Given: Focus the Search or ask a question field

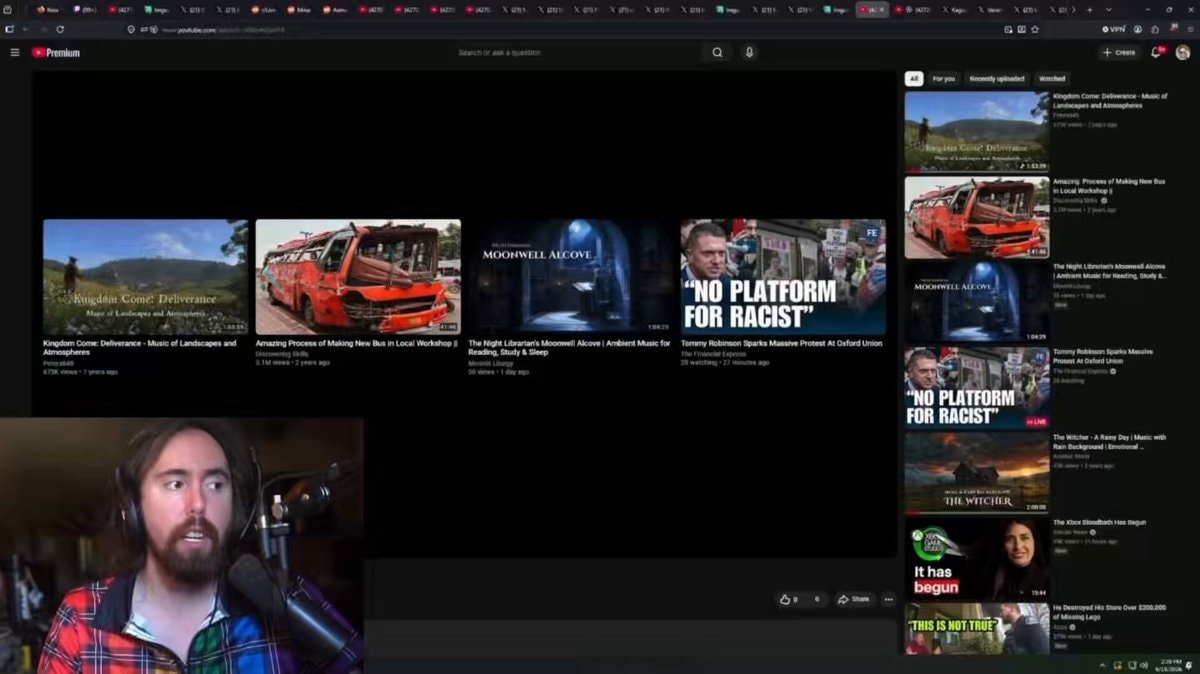Looking at the screenshot, I should pyautogui.click(x=580, y=52).
